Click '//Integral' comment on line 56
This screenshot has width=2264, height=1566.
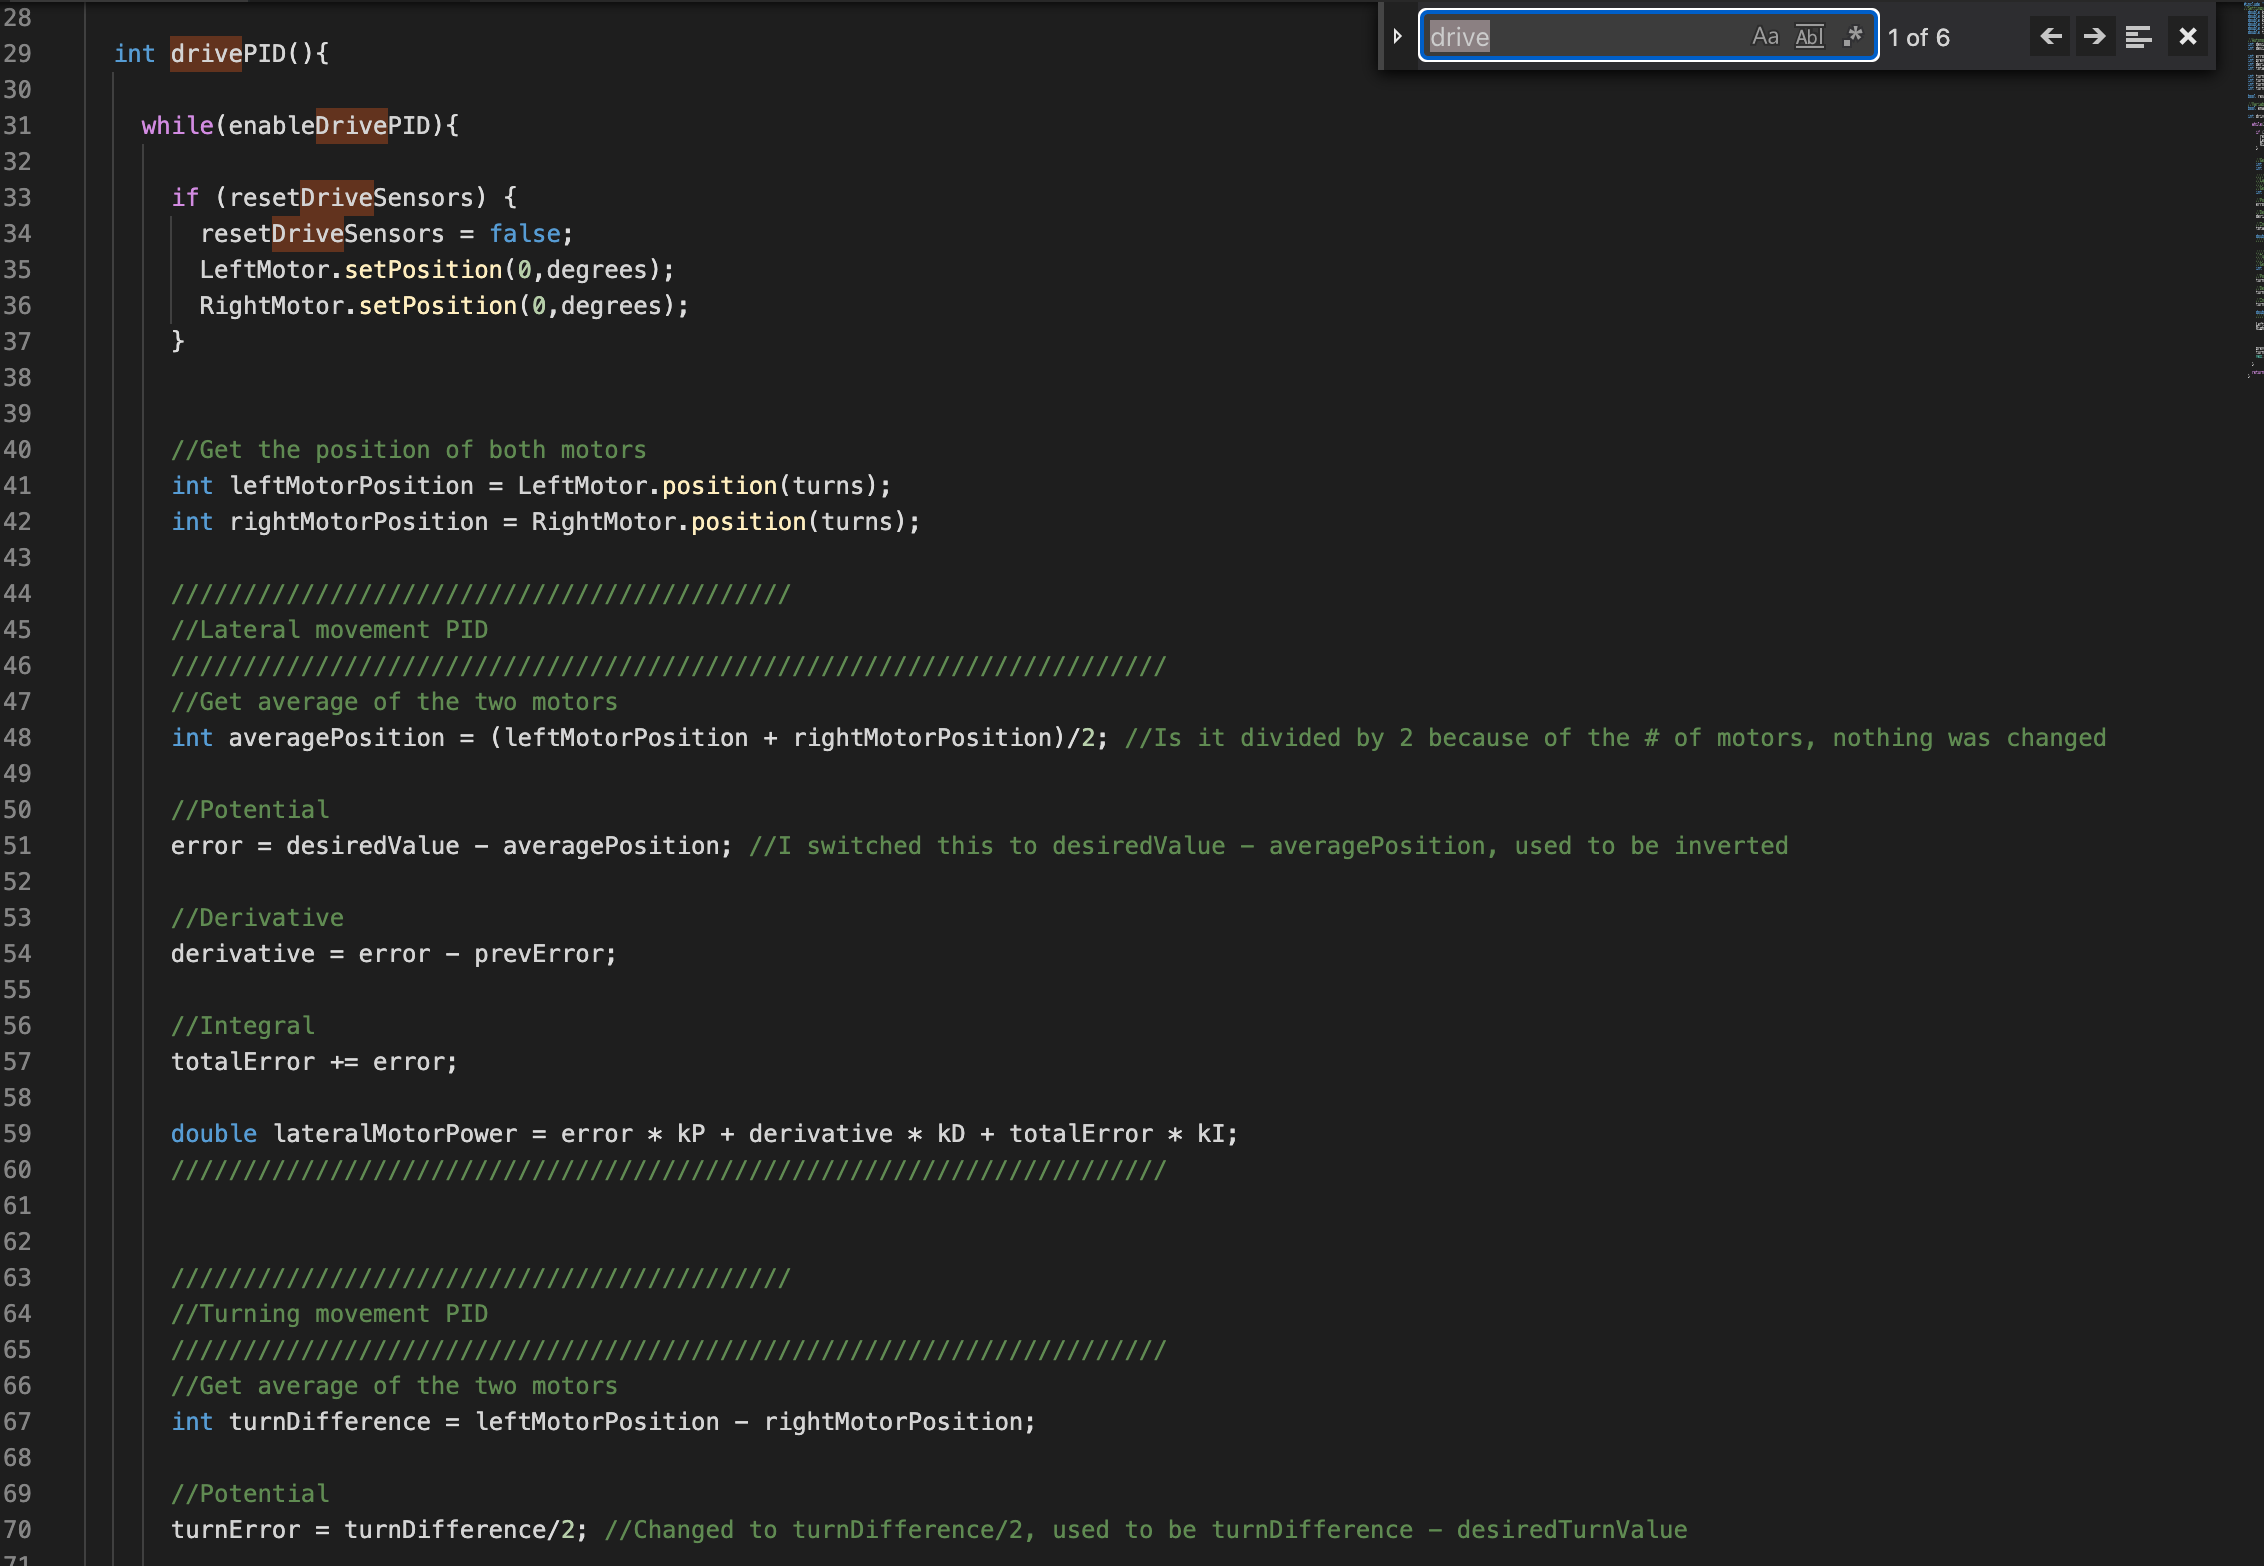click(243, 1025)
